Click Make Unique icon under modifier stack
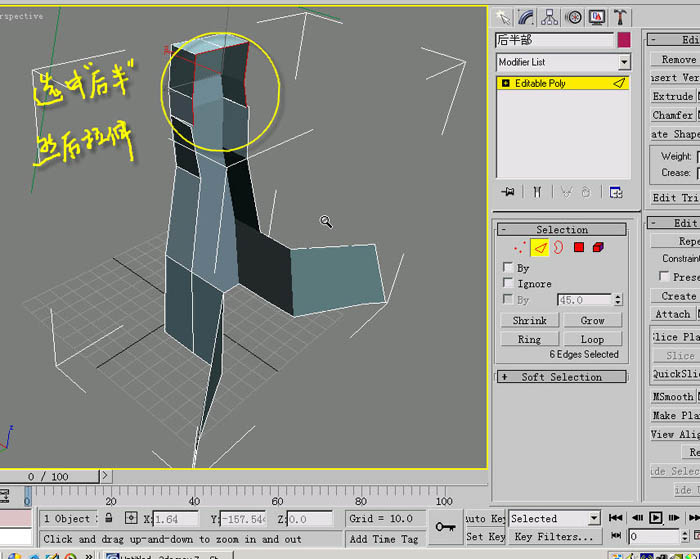This screenshot has height=559, width=700. tap(566, 192)
